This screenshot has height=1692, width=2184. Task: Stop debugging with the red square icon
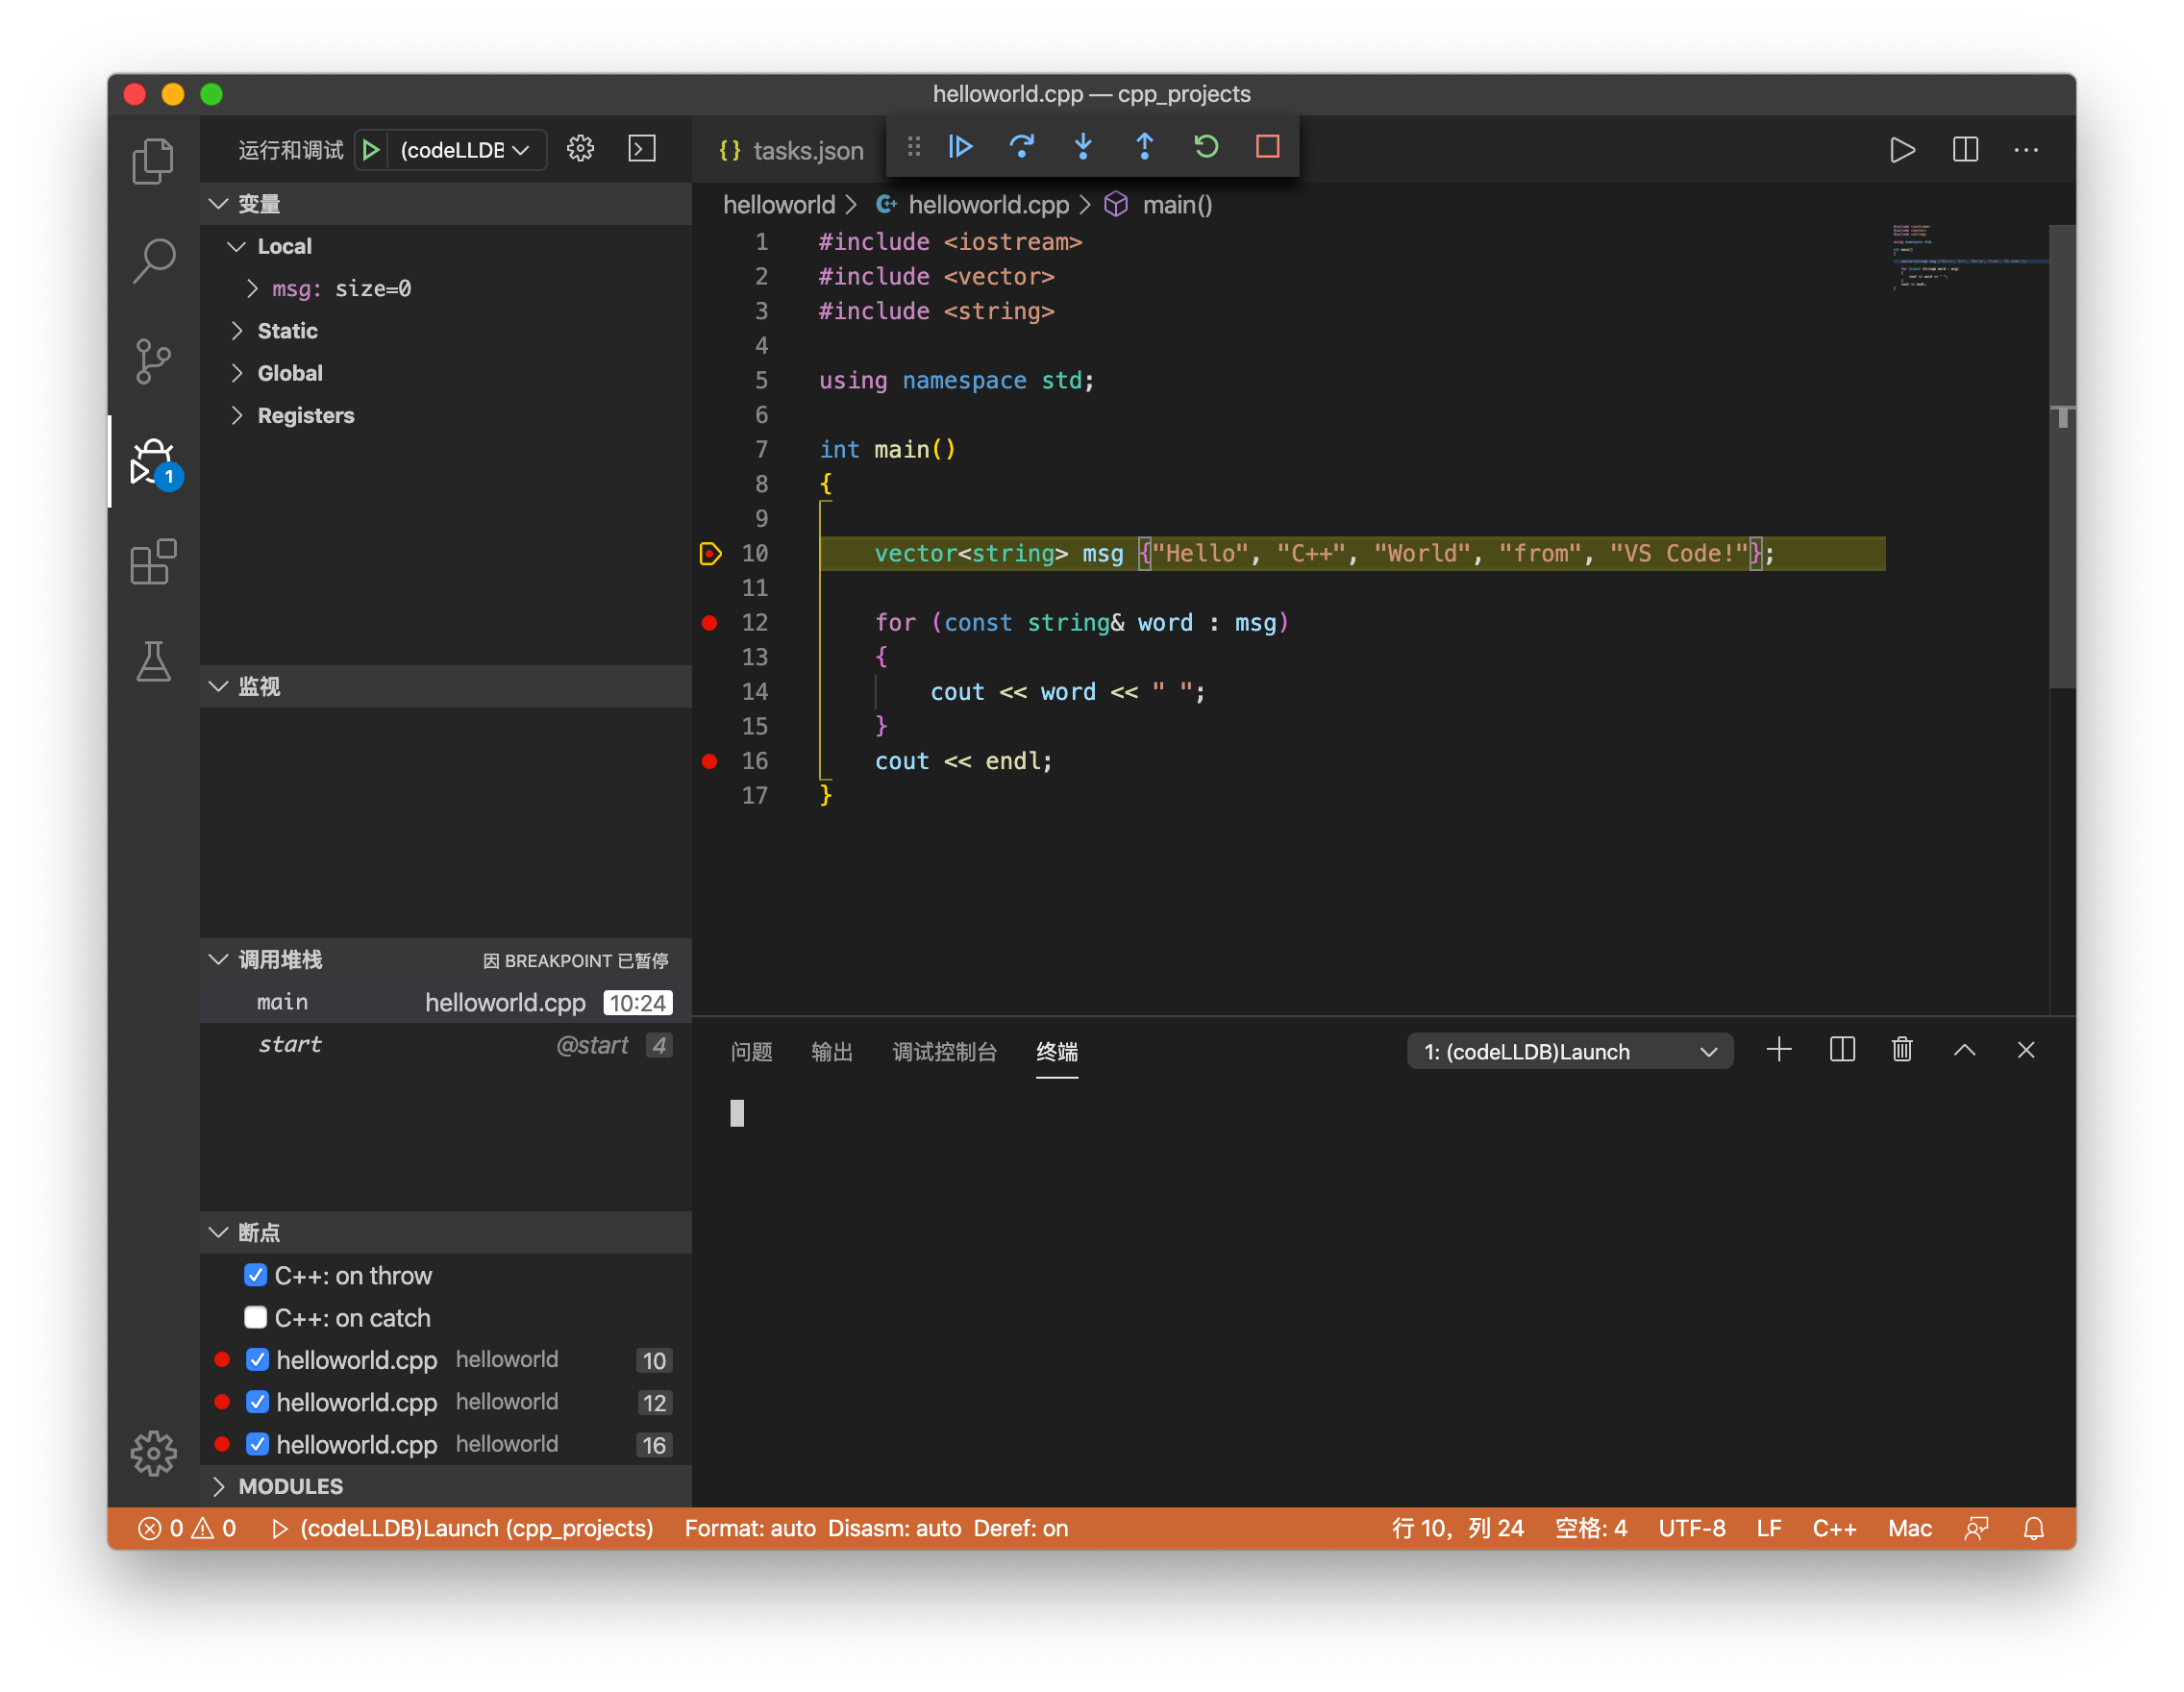pyautogui.click(x=1267, y=146)
